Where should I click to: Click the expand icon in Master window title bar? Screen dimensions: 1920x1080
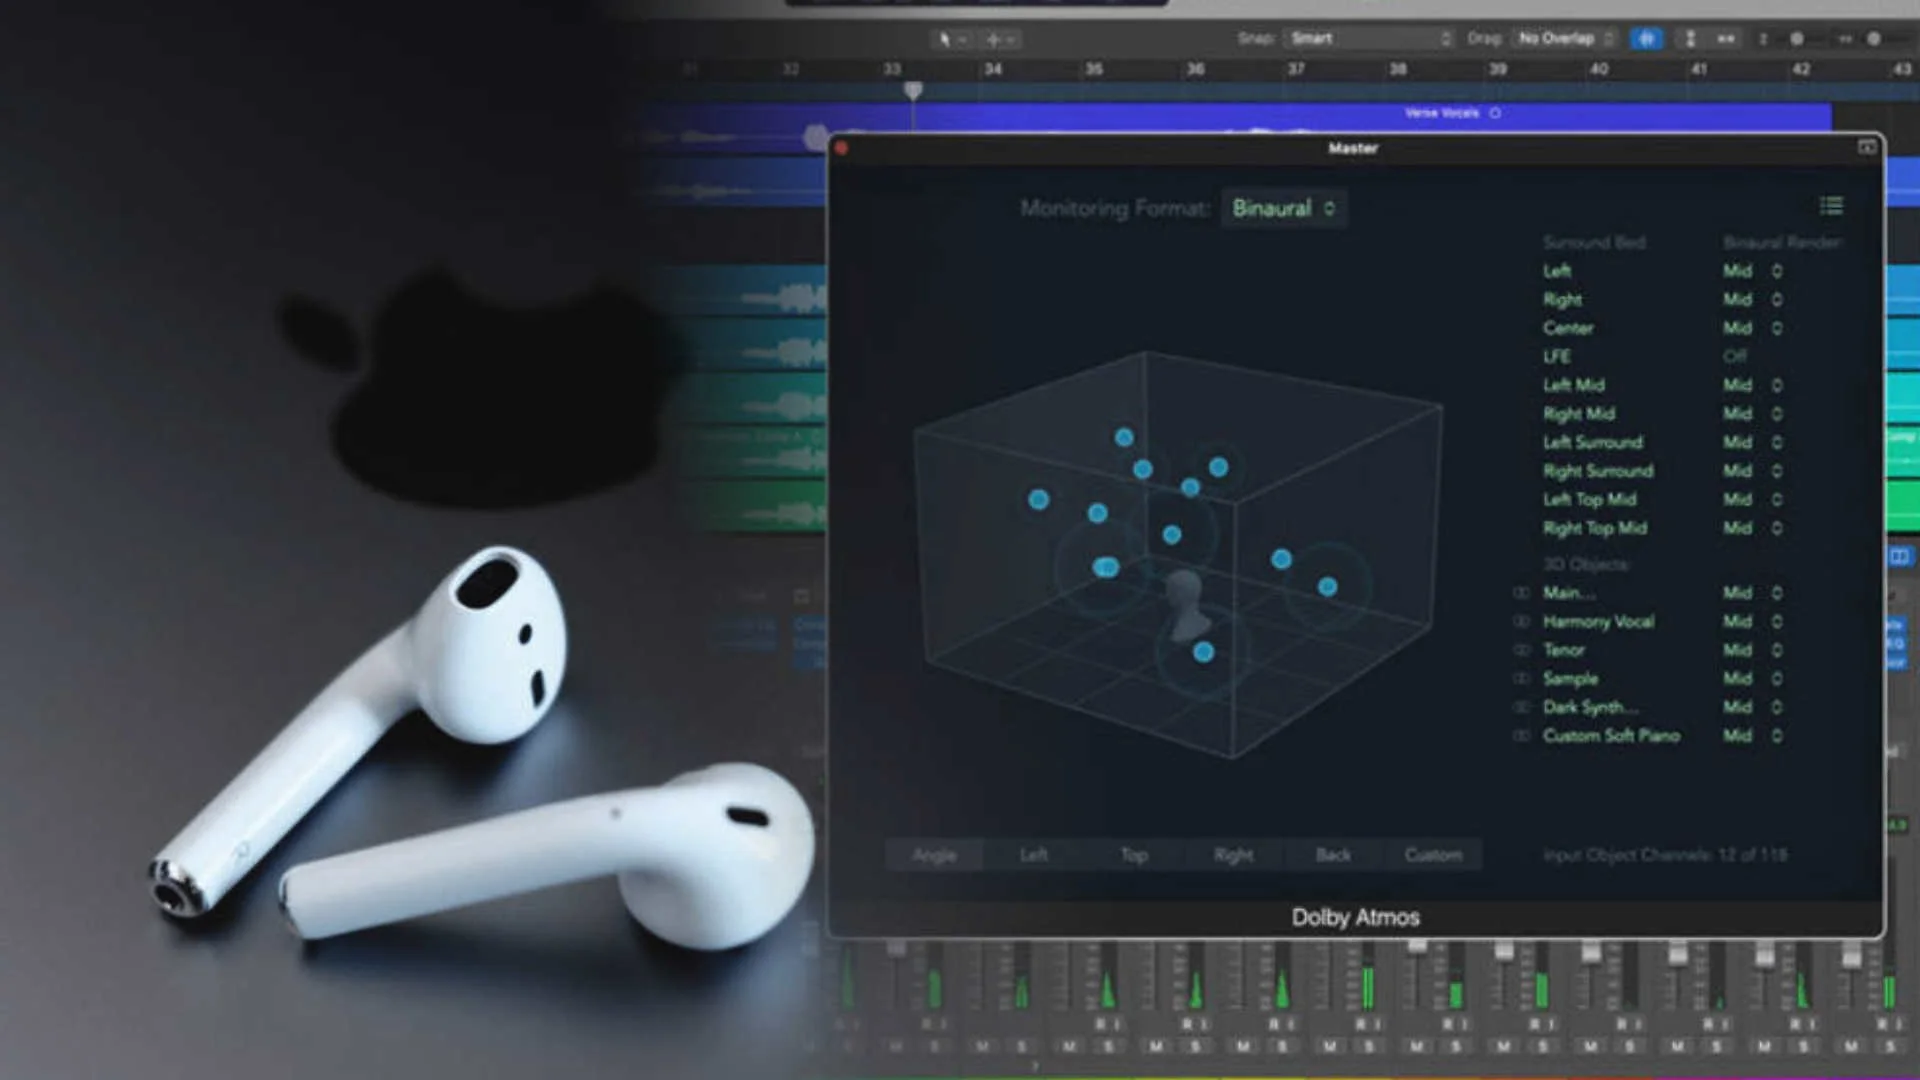click(x=1866, y=148)
